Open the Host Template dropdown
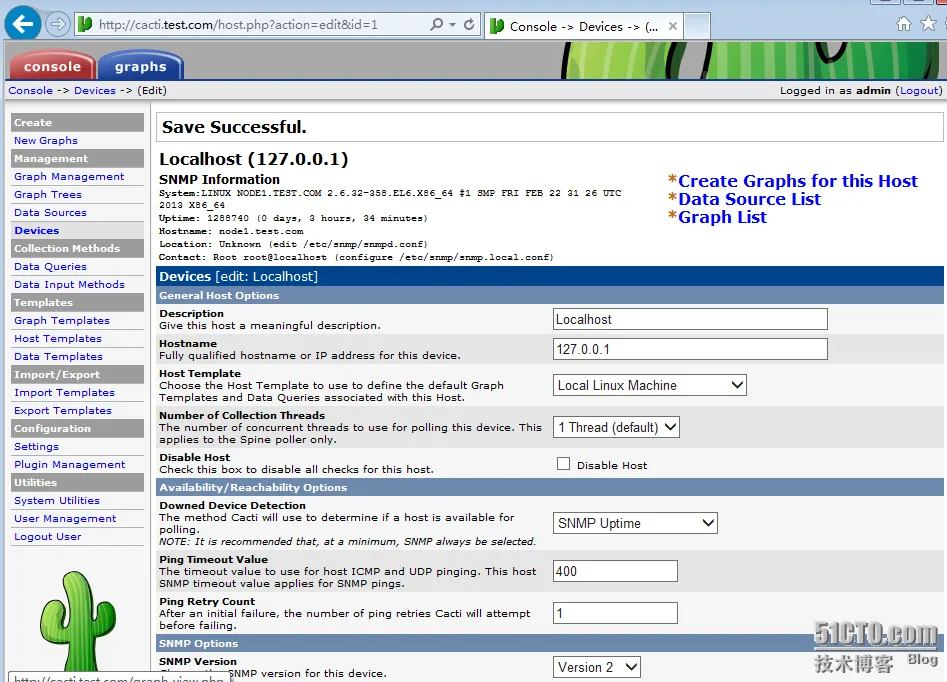Image resolution: width=947 pixels, height=682 pixels. [x=649, y=385]
